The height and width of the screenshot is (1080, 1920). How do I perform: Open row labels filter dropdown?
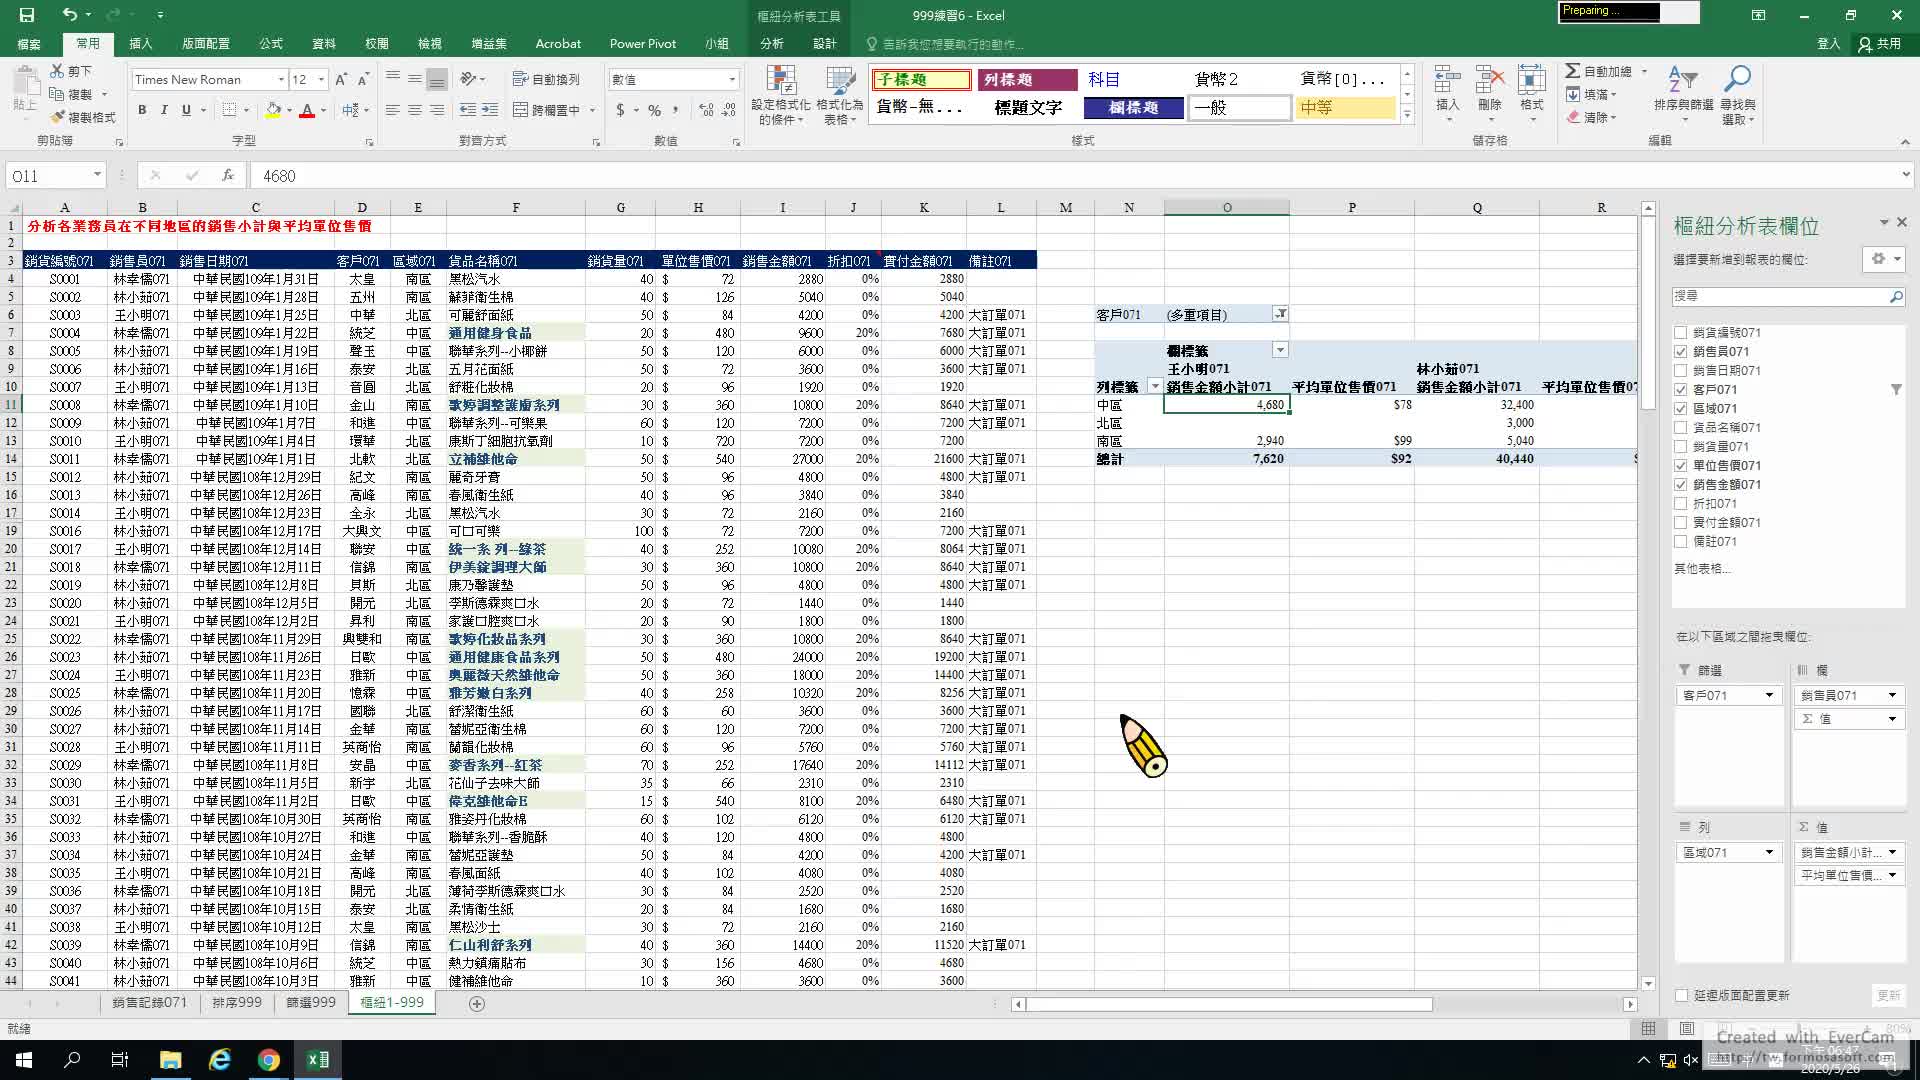pyautogui.click(x=1155, y=386)
